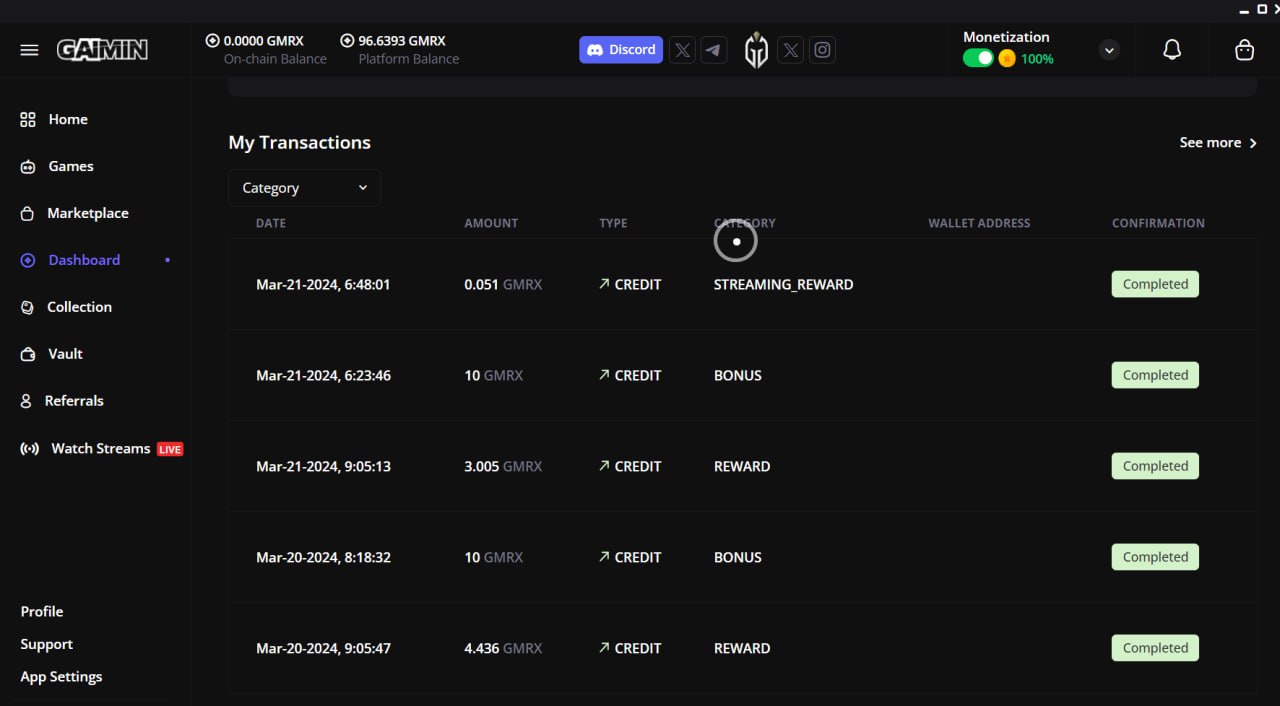1280x706 pixels.
Task: Open the Games menu item
Action: 71,166
